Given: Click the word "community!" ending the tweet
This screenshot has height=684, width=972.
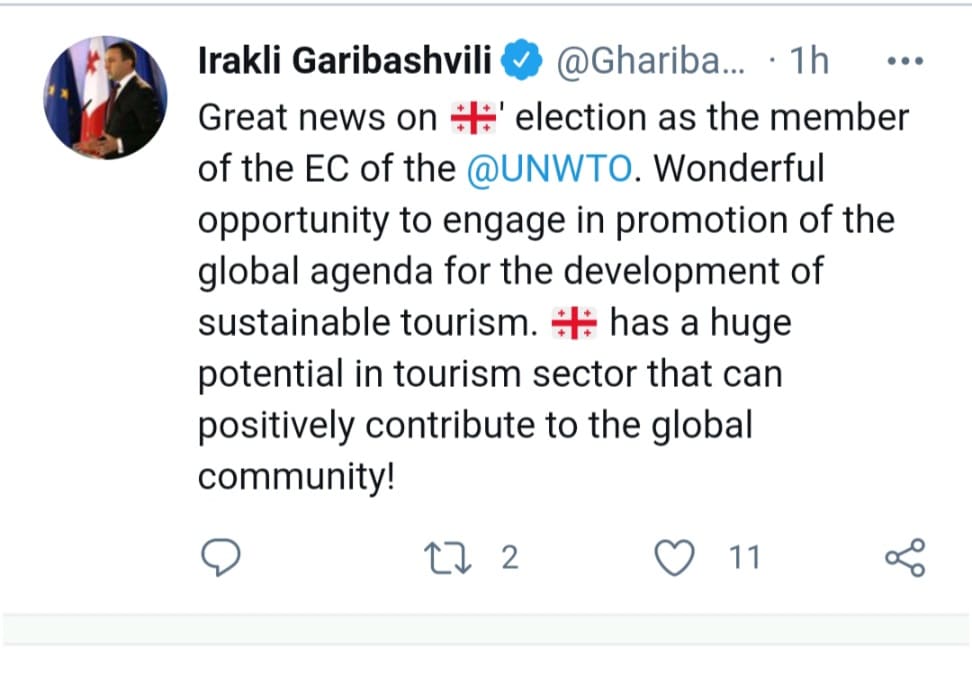Looking at the screenshot, I should coord(297,476).
